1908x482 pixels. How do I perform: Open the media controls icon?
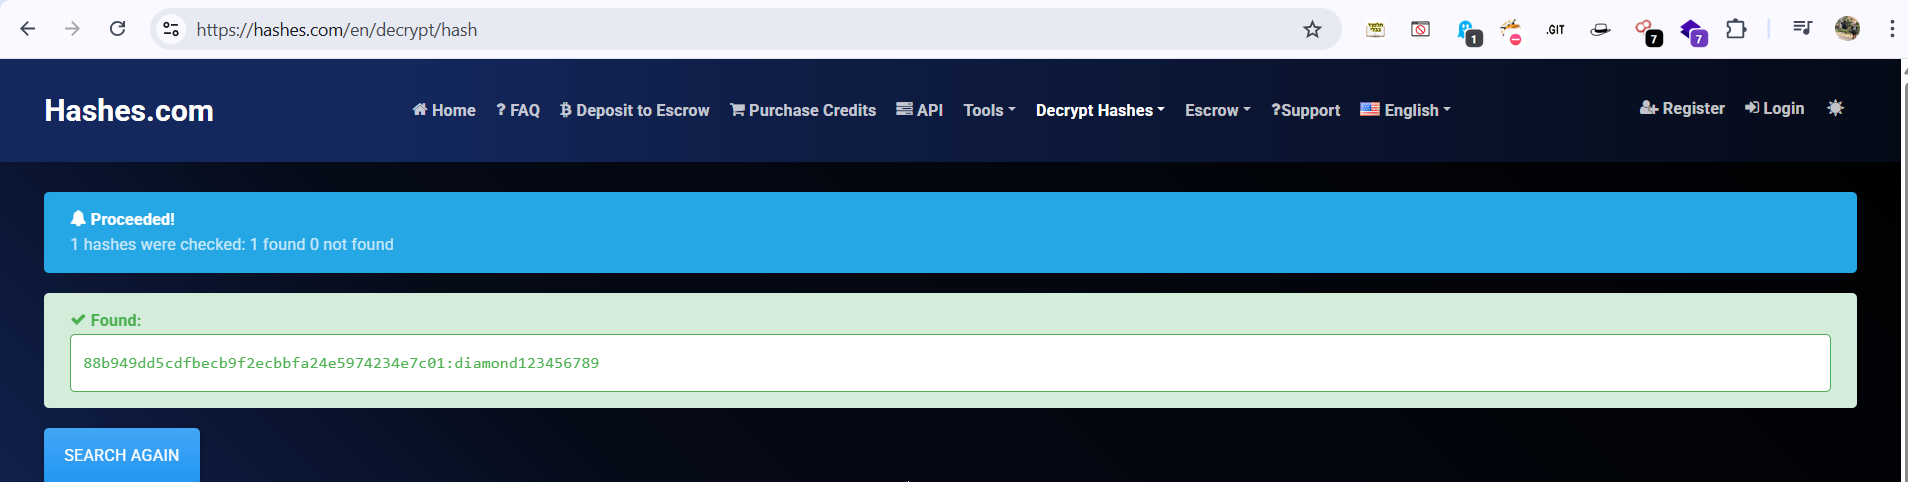point(1802,29)
